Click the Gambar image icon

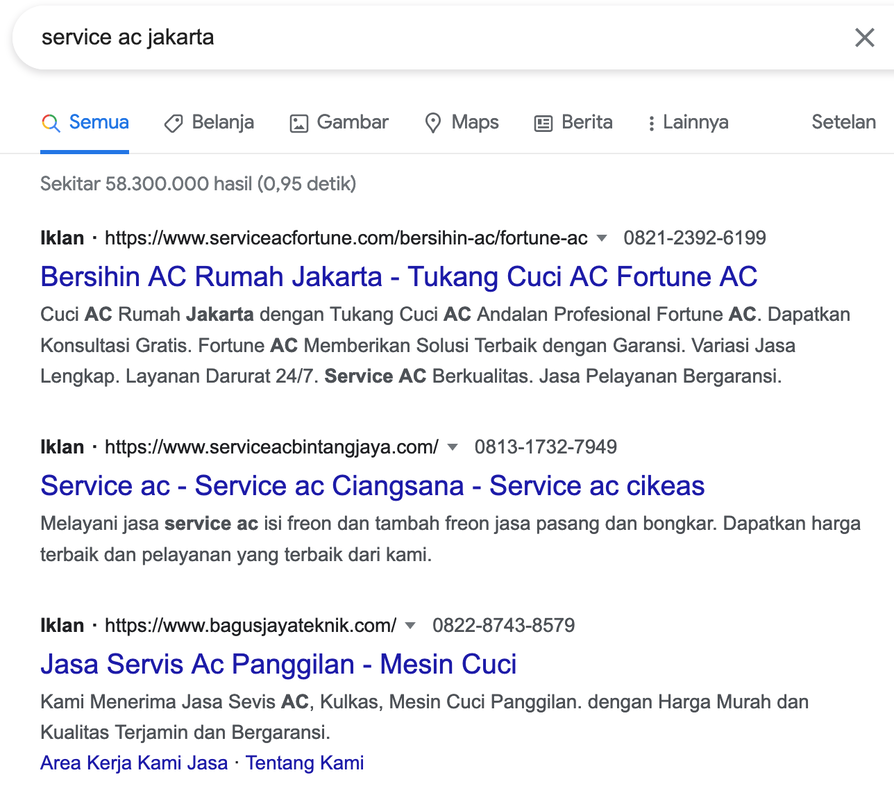[299, 123]
